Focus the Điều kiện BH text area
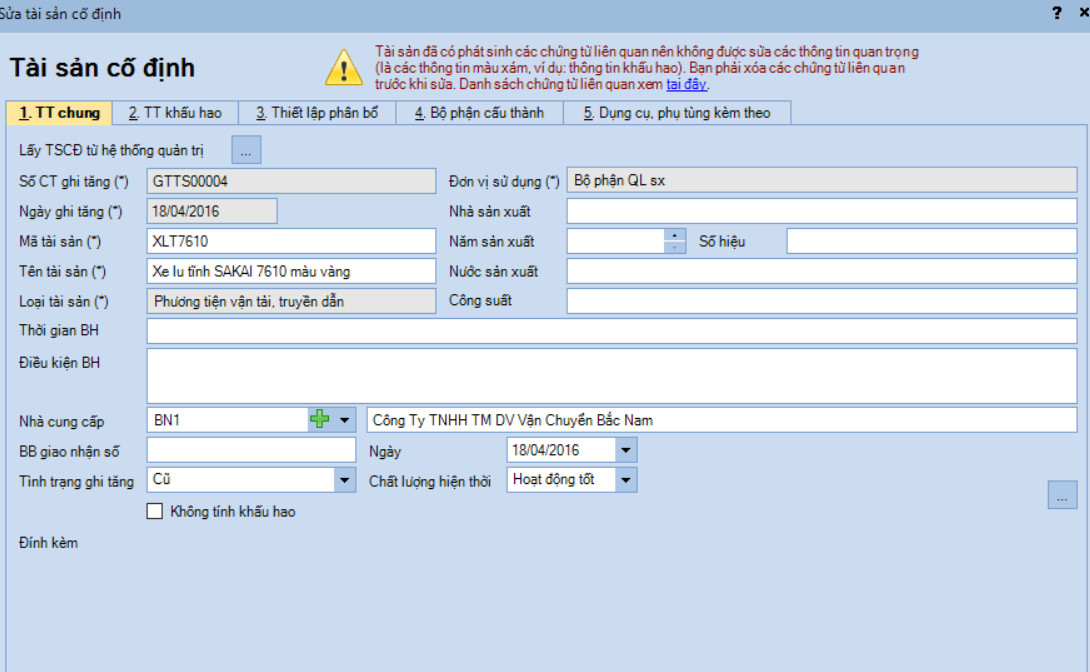 coord(612,376)
